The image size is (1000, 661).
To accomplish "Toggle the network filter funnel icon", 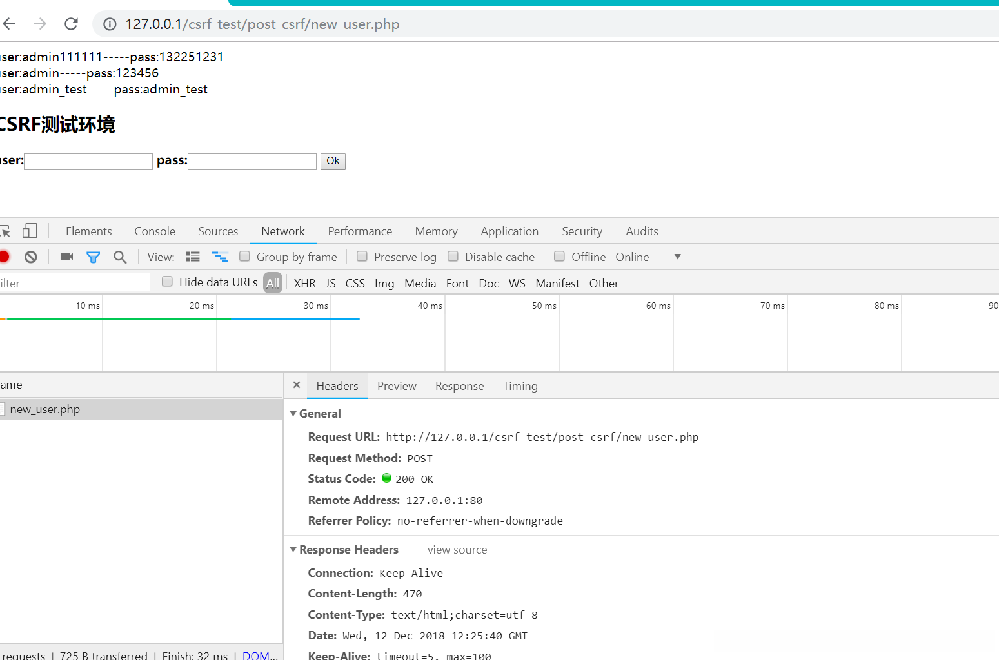I will click(93, 257).
